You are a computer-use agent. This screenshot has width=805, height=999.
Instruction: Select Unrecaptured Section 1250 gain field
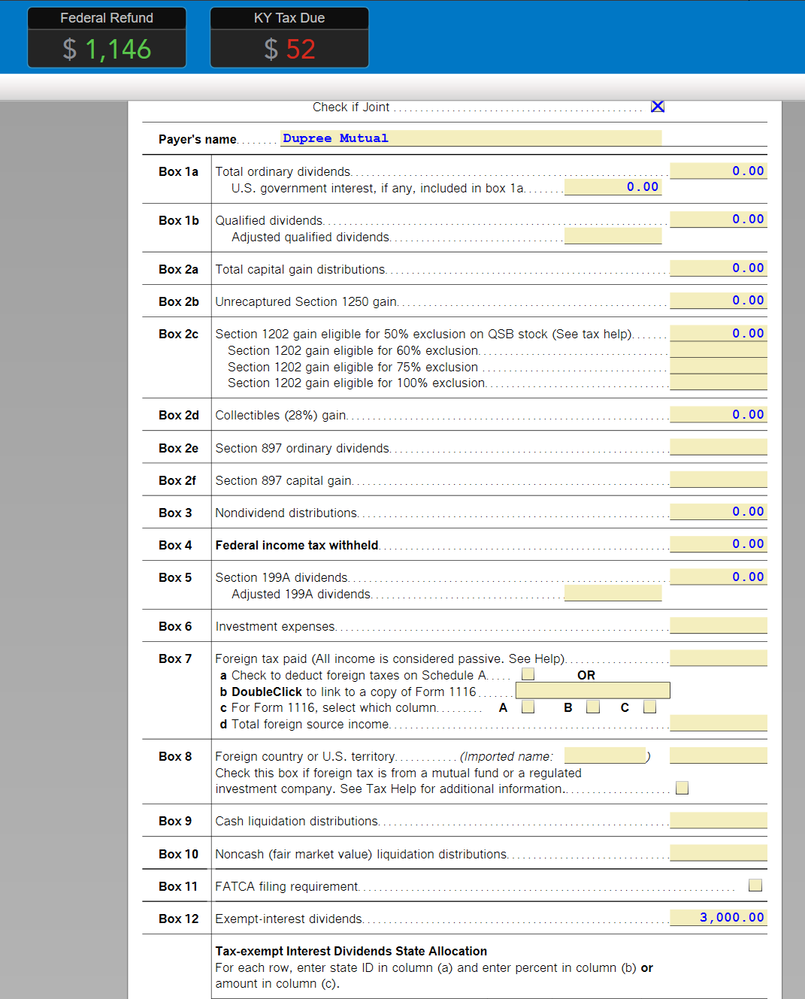[x=718, y=300]
